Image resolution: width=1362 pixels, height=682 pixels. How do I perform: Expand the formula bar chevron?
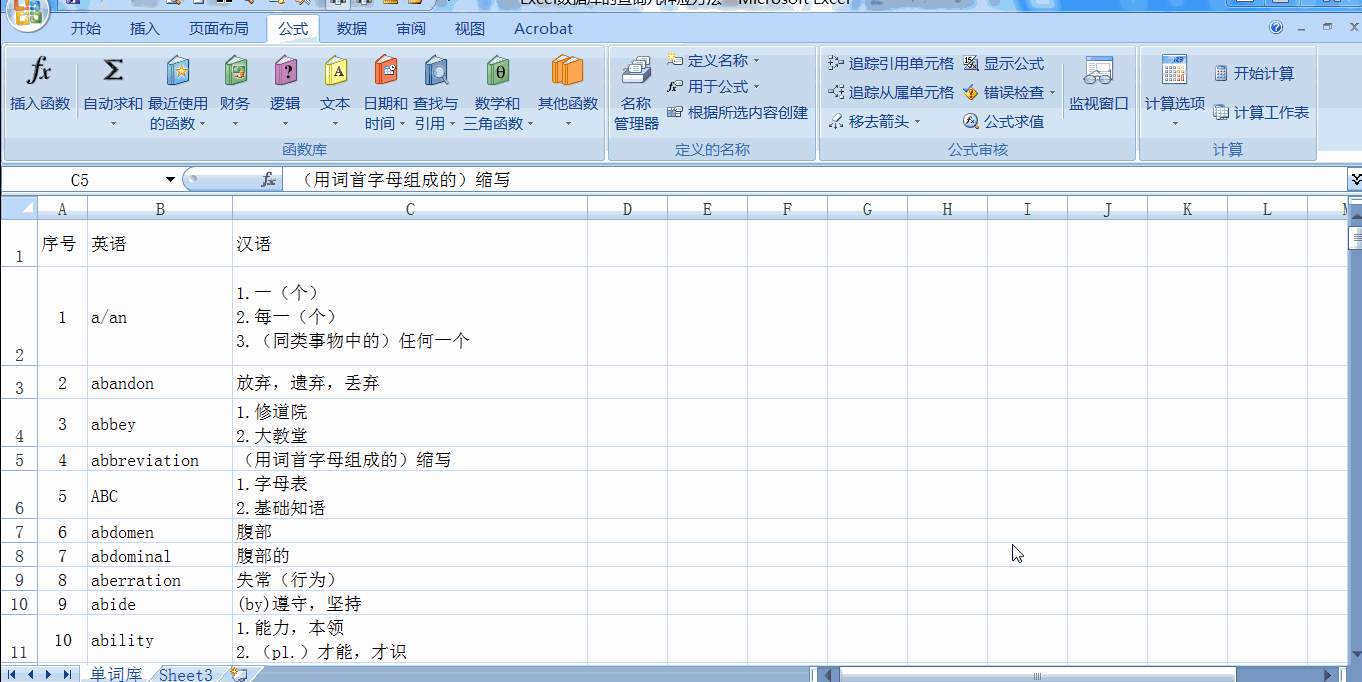(x=1355, y=180)
